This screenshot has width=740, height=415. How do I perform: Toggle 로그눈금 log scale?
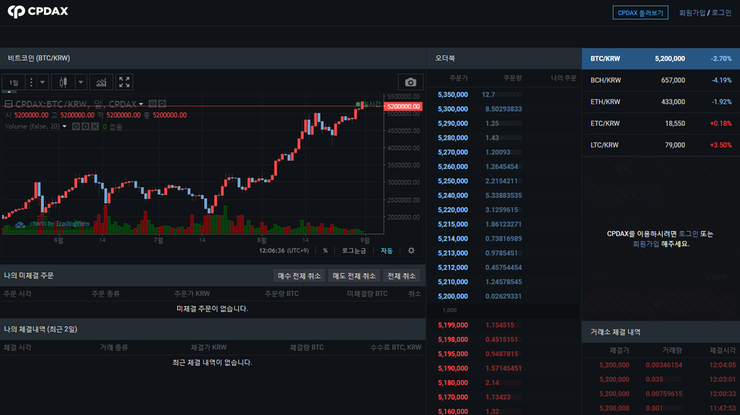pyautogui.click(x=354, y=251)
